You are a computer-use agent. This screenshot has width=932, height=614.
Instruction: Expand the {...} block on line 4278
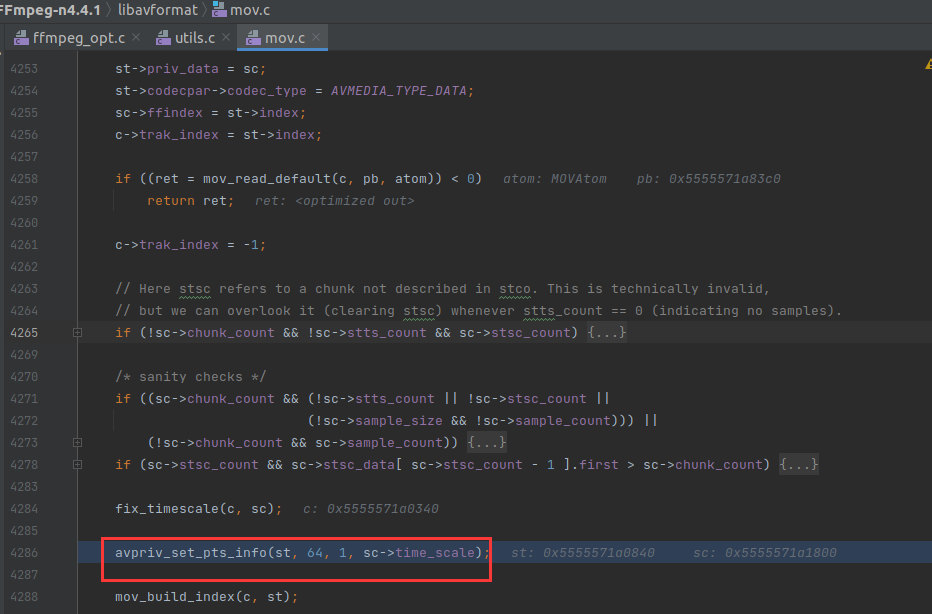coord(798,464)
